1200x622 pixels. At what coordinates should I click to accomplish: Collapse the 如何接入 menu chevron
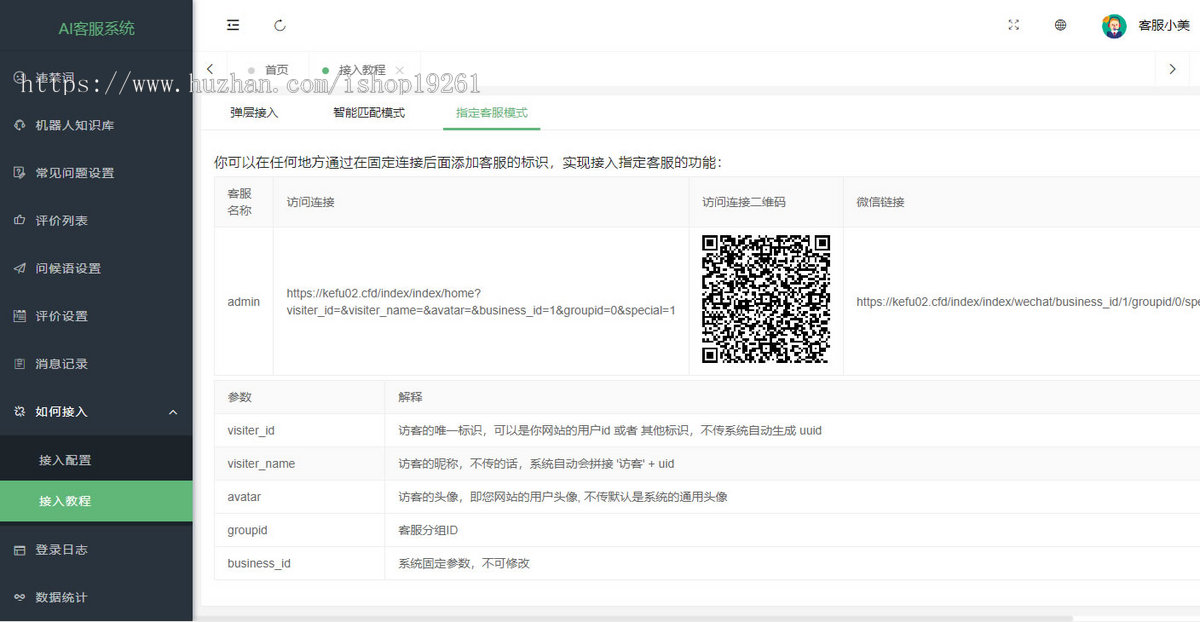point(173,412)
